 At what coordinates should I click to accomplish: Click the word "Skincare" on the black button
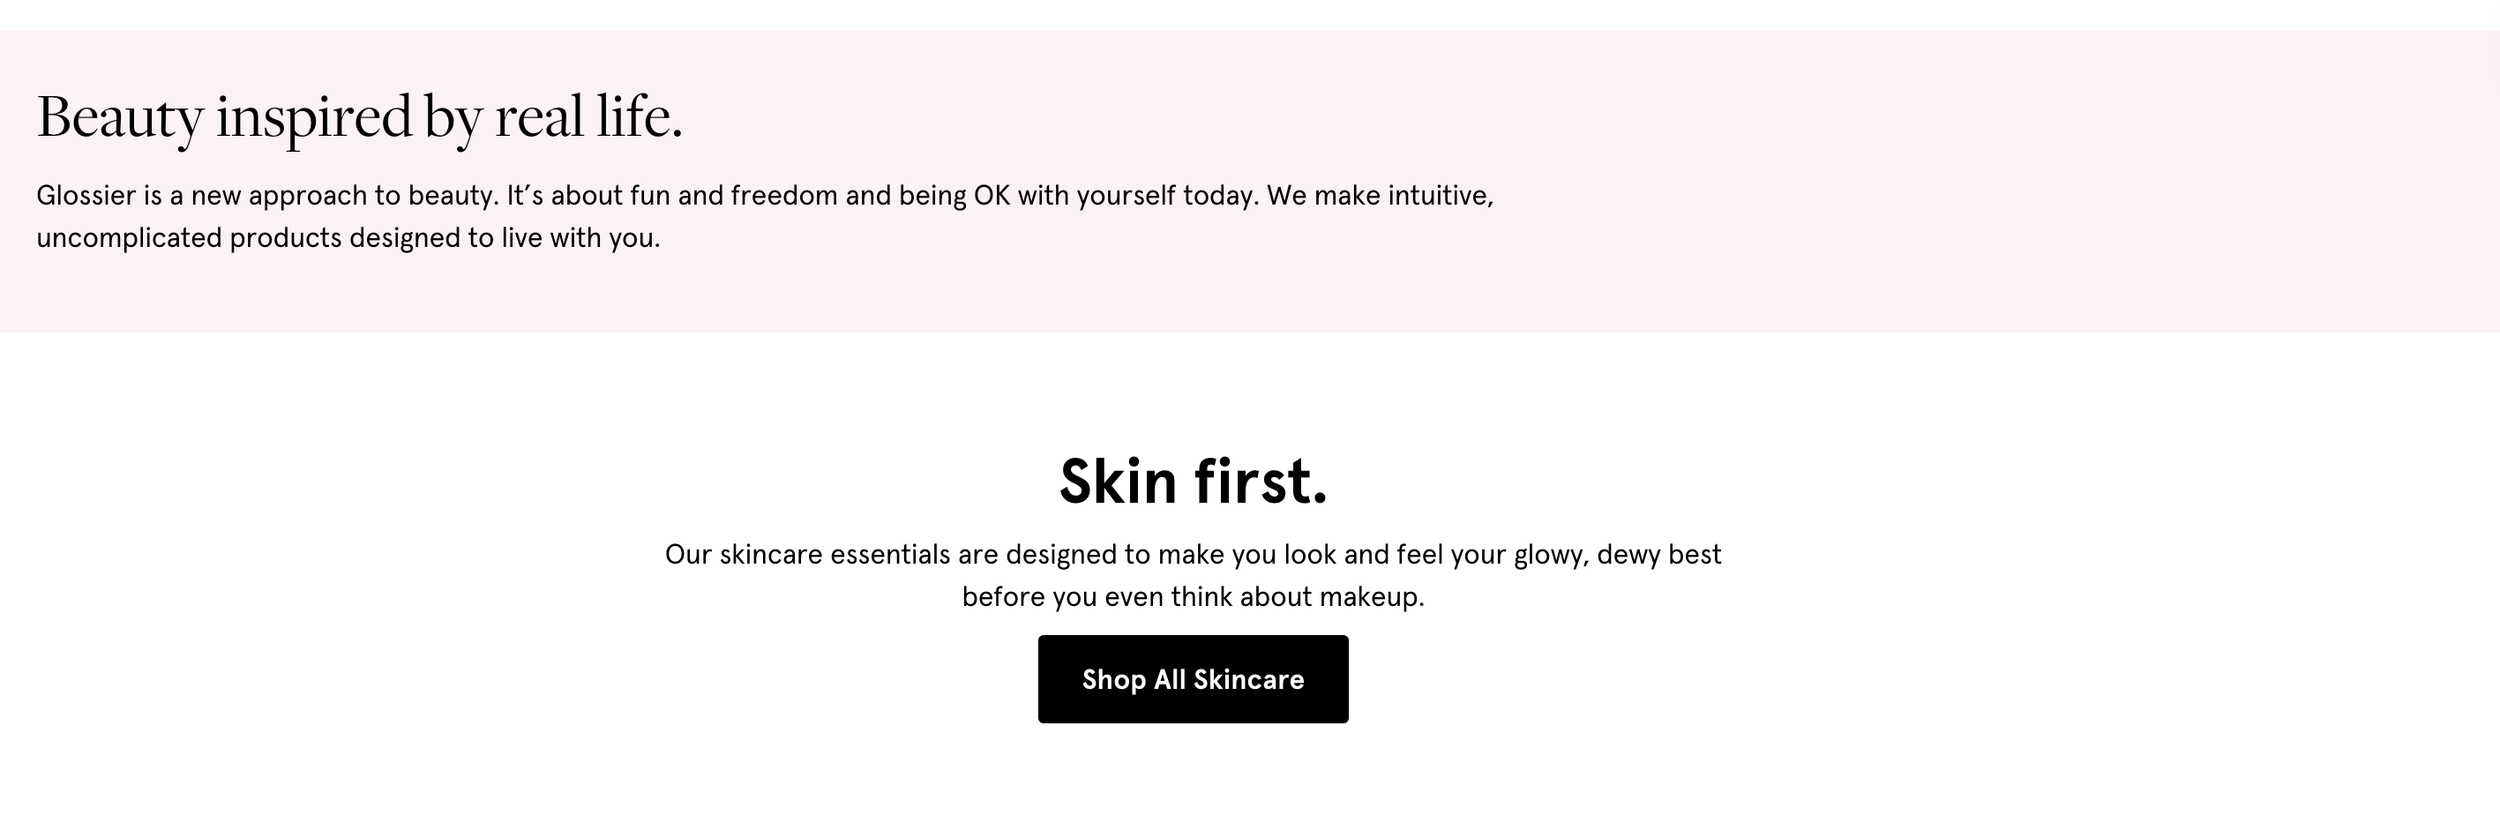(x=1248, y=680)
